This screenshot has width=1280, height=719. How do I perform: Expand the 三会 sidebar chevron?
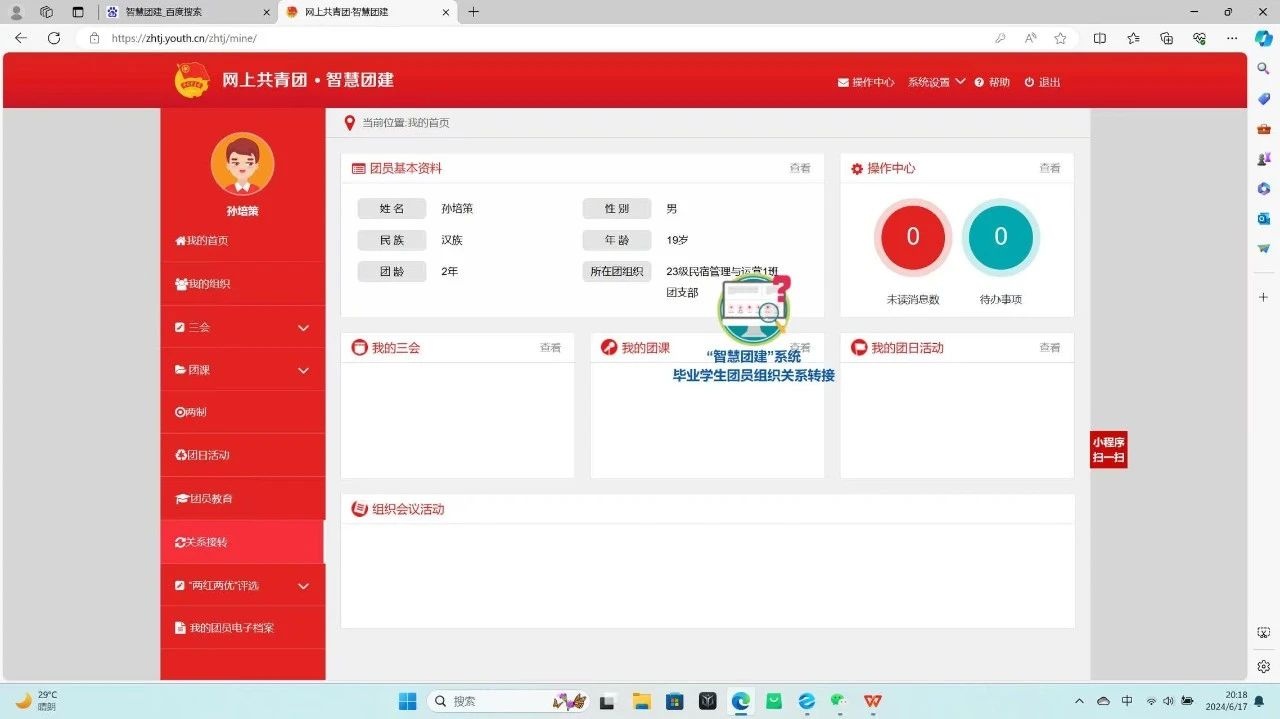(x=303, y=328)
